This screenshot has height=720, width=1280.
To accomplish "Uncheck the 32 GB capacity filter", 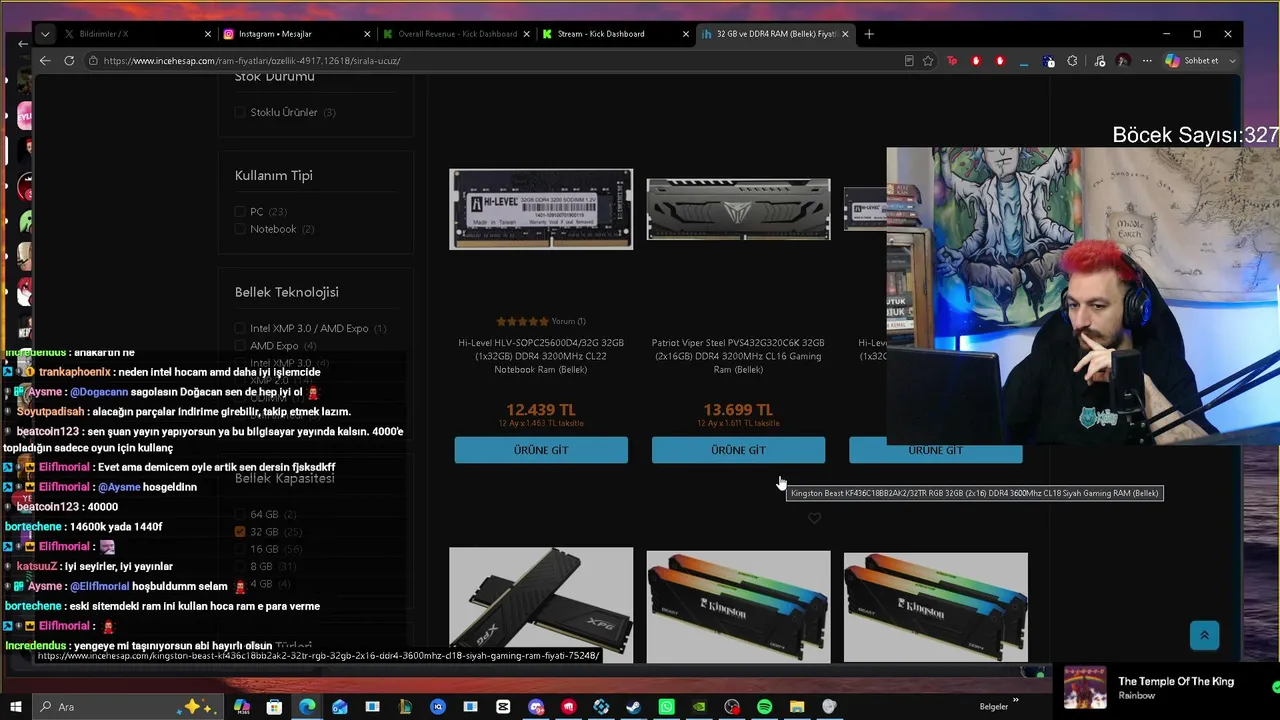I will tap(240, 532).
